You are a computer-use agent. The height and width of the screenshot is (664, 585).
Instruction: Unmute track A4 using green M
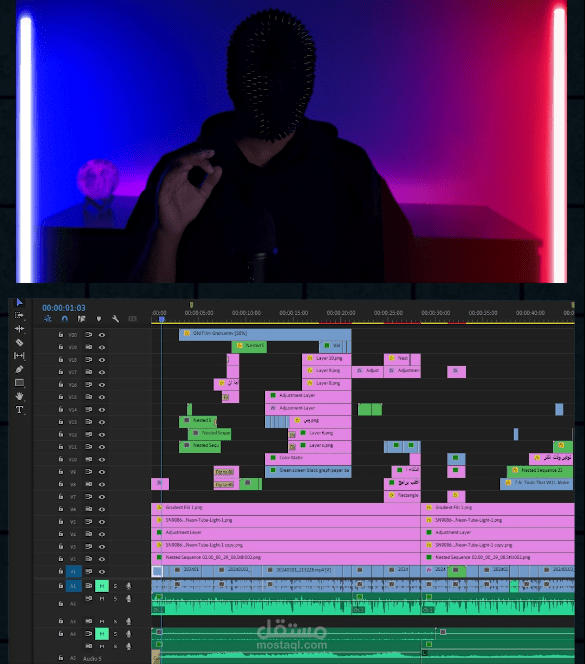pyautogui.click(x=102, y=634)
